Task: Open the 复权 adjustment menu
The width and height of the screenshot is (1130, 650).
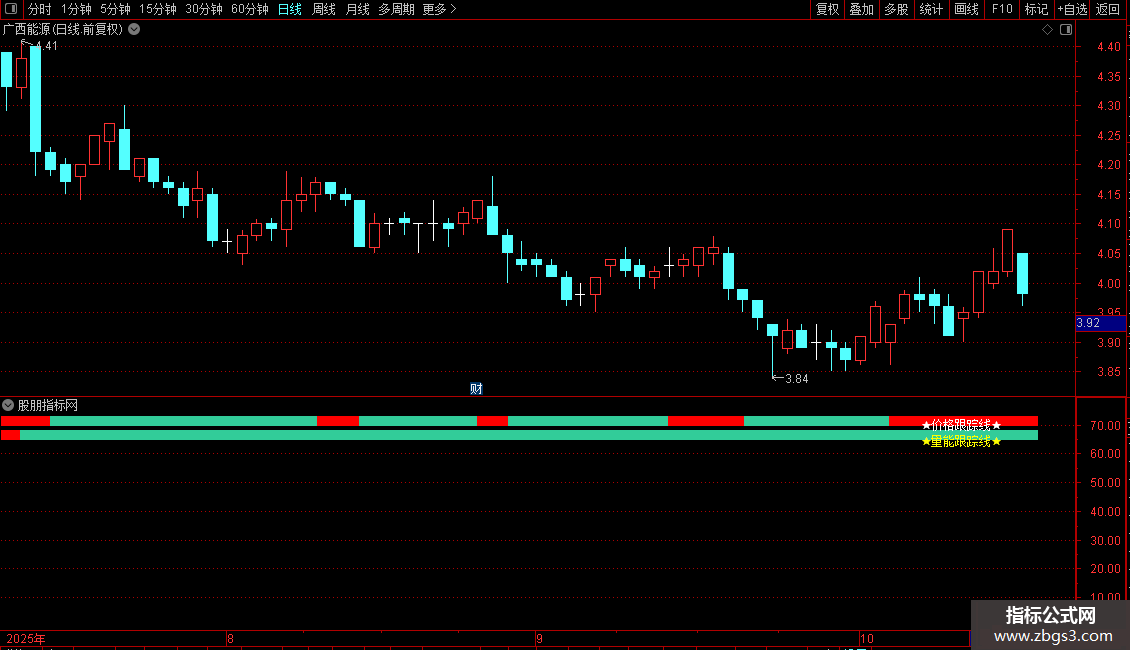Action: pyautogui.click(x=827, y=9)
